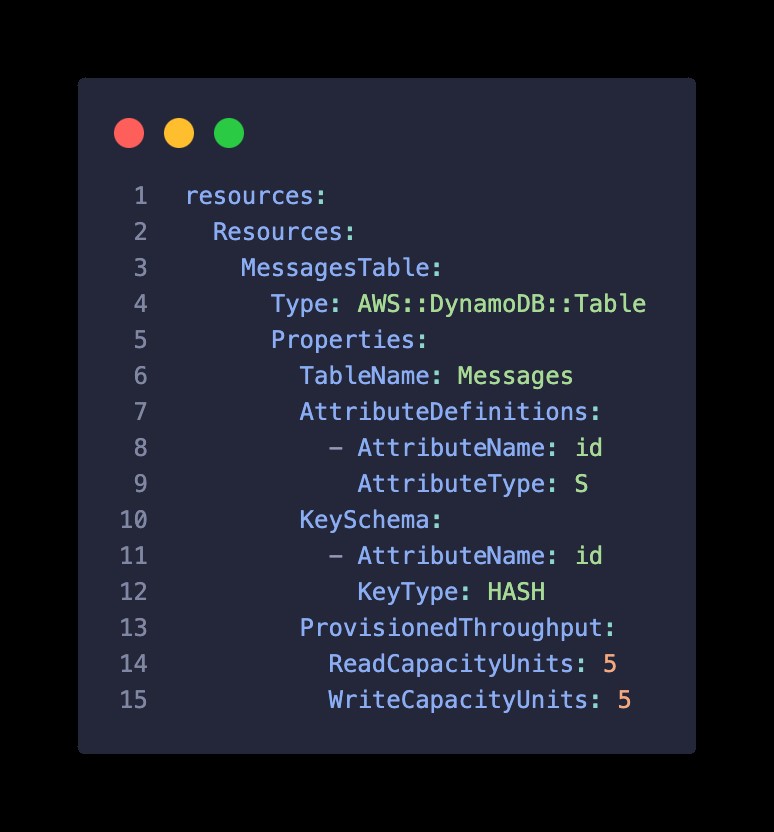The height and width of the screenshot is (832, 774).
Task: Click the yellow minimize dot
Action: (x=179, y=133)
